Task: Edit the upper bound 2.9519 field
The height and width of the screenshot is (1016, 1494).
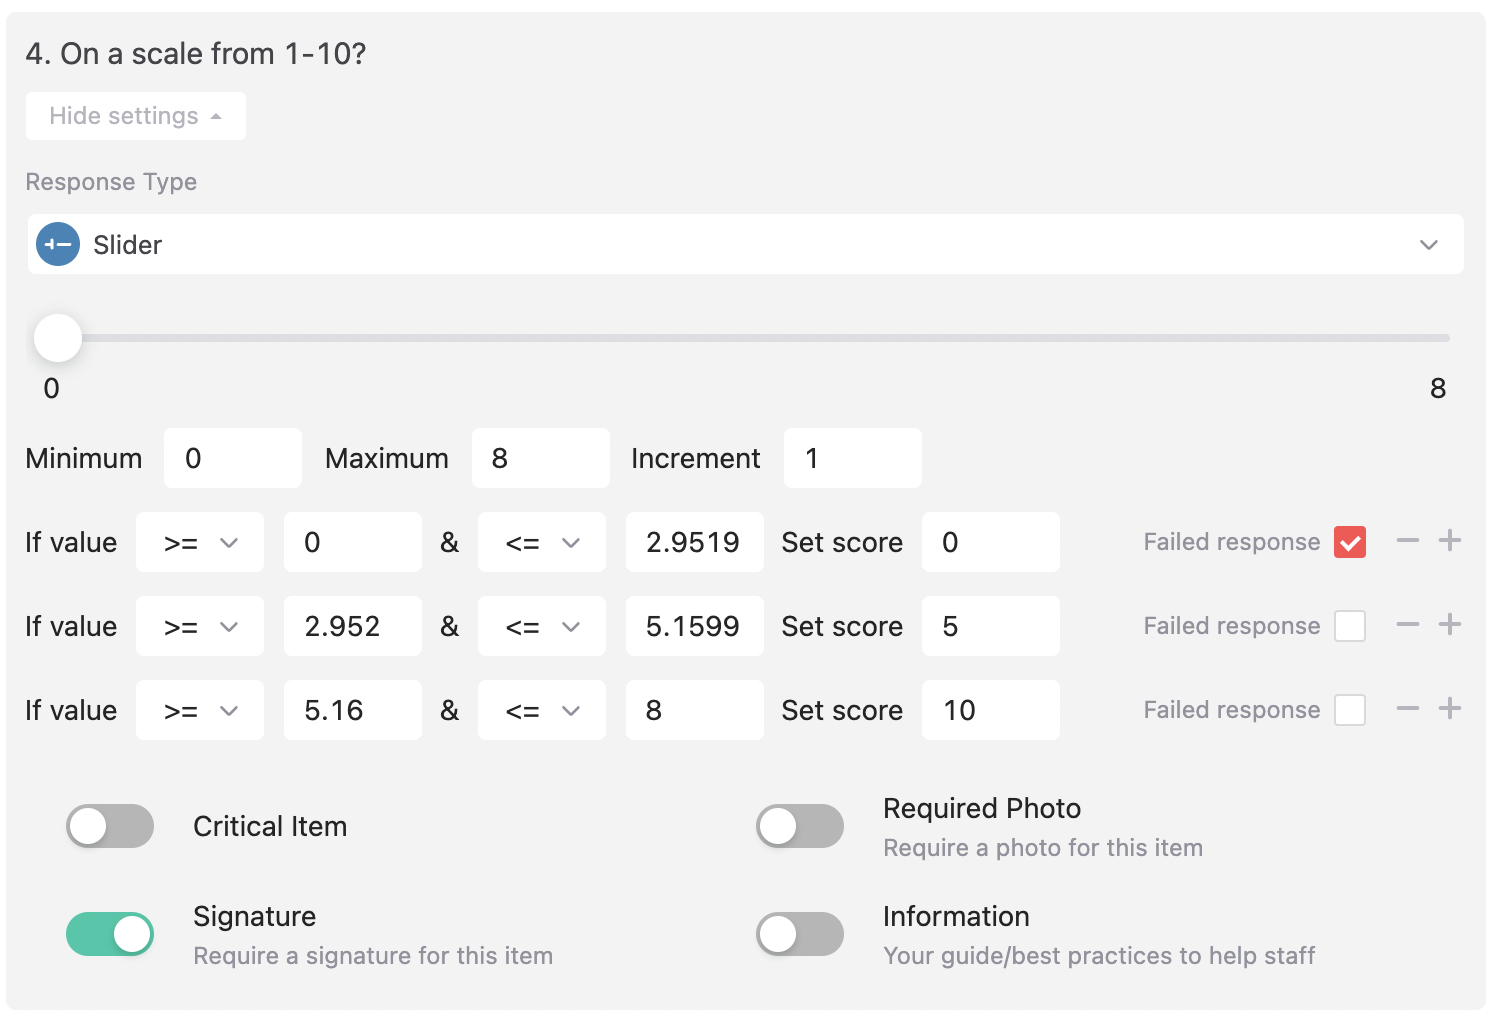Action: (695, 542)
